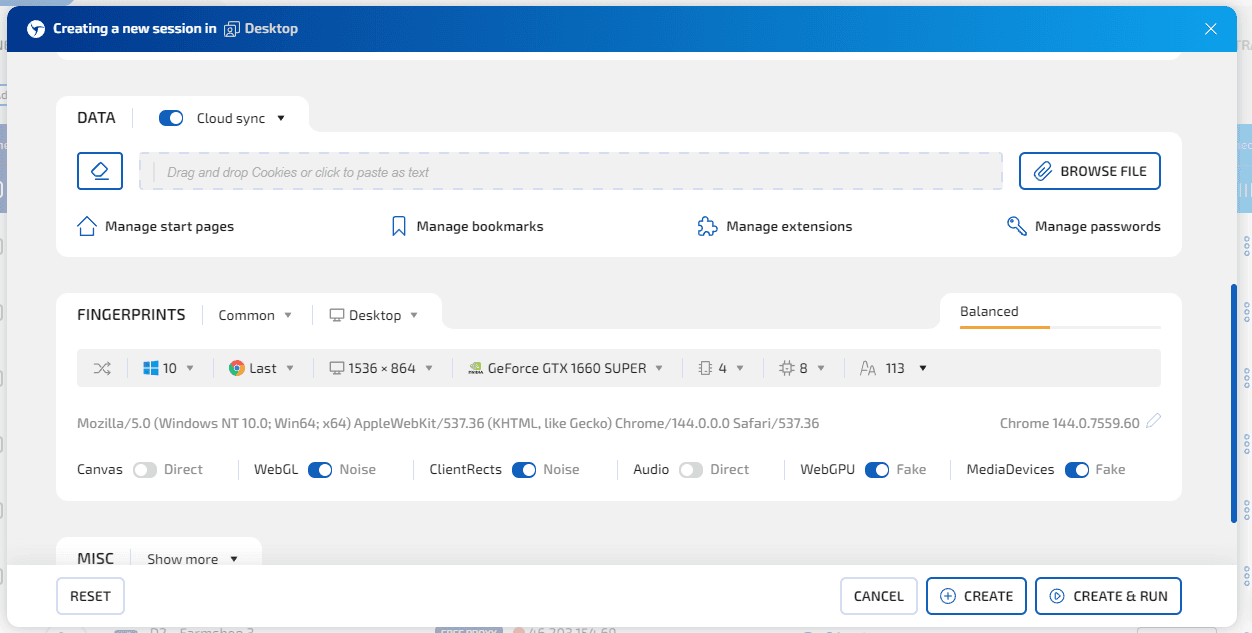Screen dimensions: 1252x633
Task: Open the Common fingerprints dropdown
Action: point(256,315)
